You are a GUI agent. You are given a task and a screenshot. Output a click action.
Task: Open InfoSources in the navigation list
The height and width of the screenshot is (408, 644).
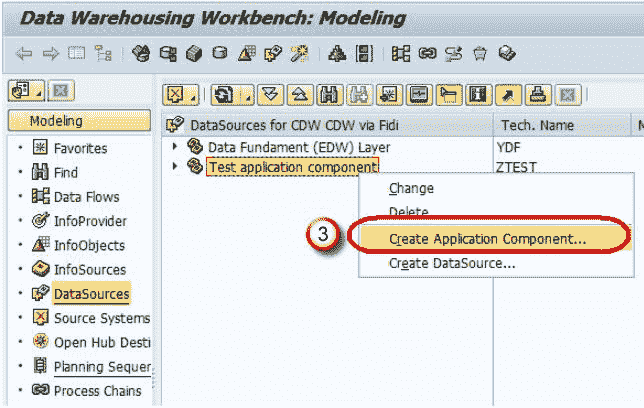(90, 270)
